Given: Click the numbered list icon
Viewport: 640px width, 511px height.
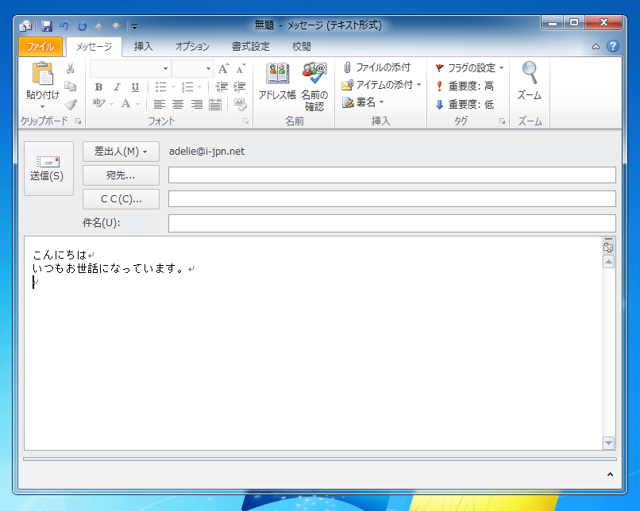Looking at the screenshot, I should 187,87.
